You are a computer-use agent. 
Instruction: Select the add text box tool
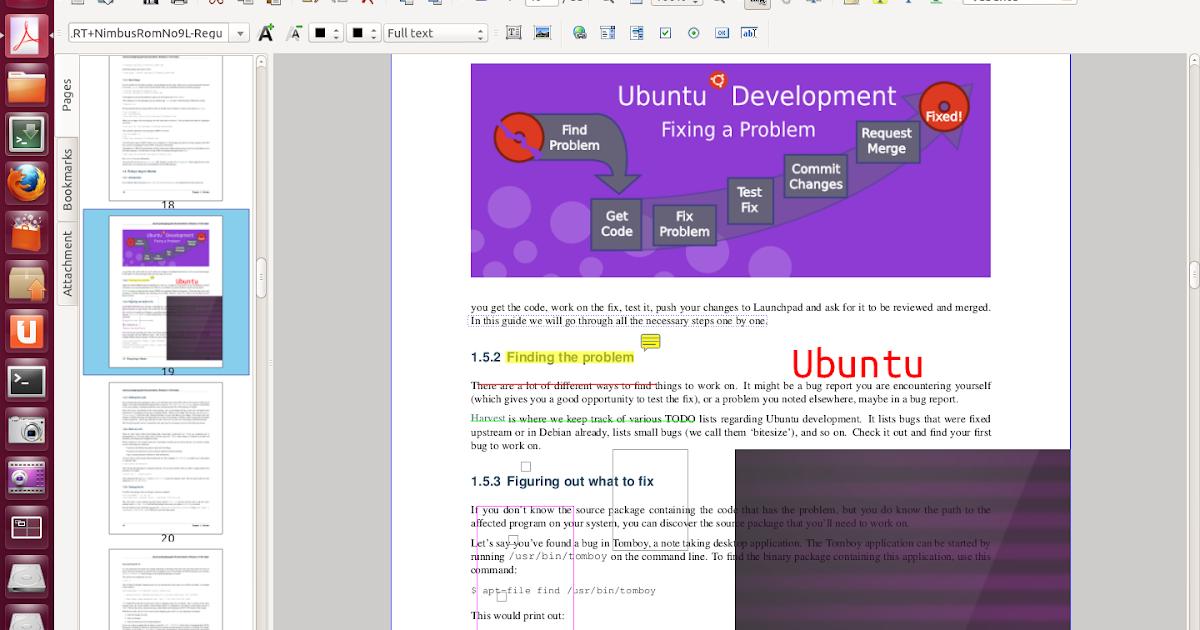pos(514,33)
